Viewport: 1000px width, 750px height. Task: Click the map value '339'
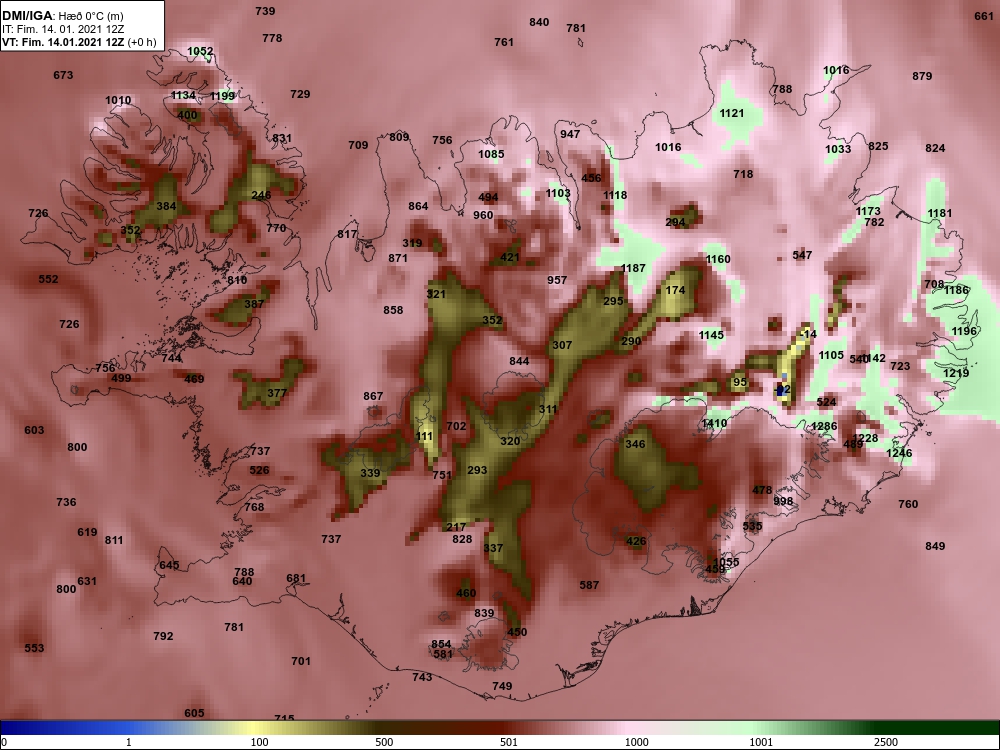[x=371, y=473]
